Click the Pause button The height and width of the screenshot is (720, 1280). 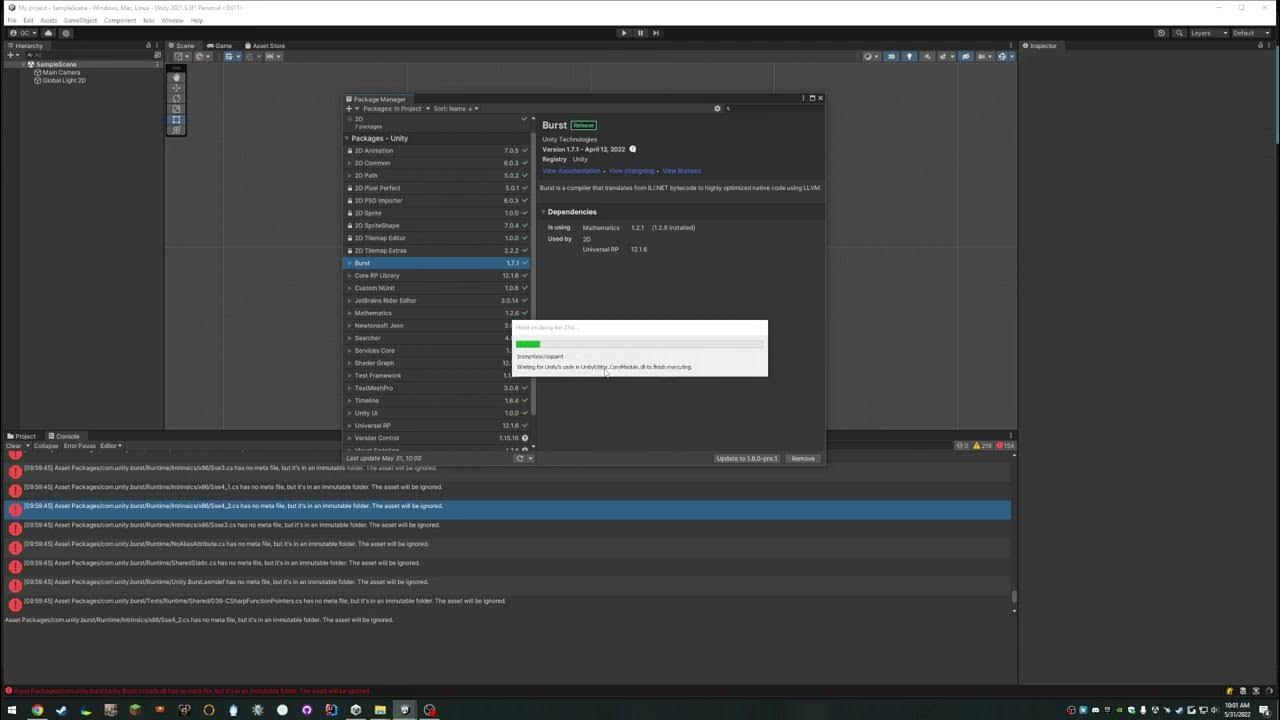tap(640, 33)
